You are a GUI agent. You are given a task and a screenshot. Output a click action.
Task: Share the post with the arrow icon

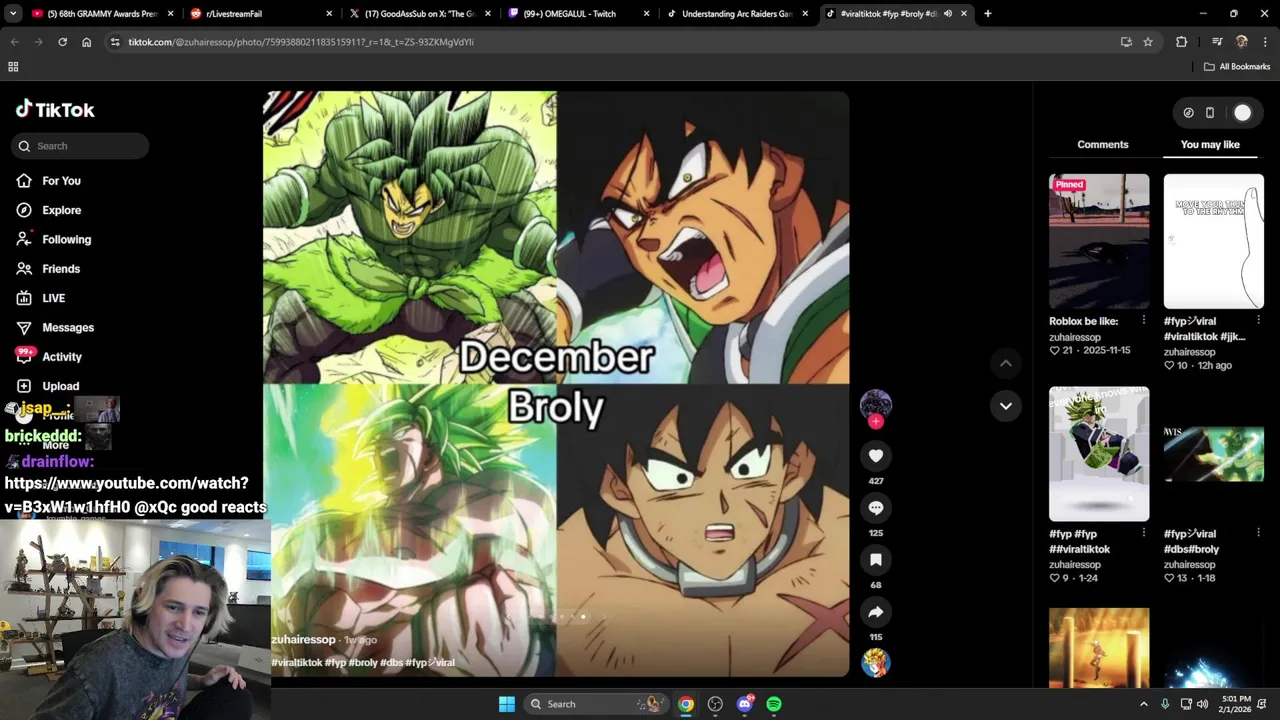tap(876, 612)
